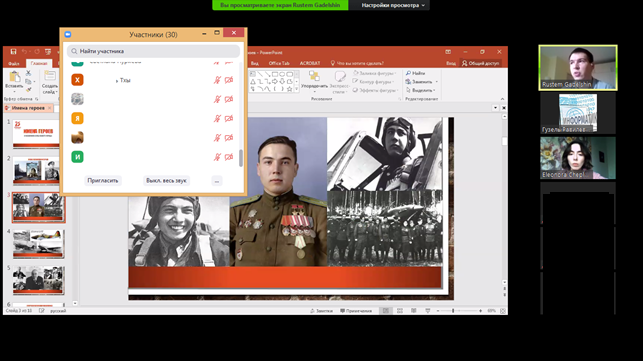643x361 pixels.
Task: Toggle mic for participant with gray mosaic avatar
Action: [217, 99]
